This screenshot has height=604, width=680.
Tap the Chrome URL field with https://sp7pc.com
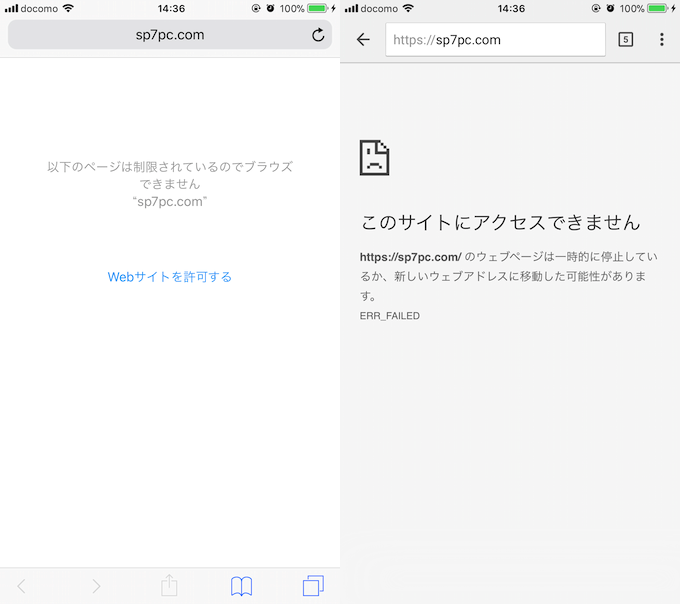coord(495,40)
